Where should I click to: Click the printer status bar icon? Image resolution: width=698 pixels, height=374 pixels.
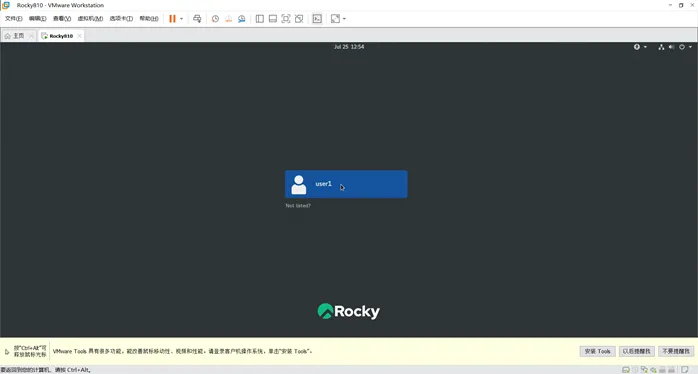662,370
